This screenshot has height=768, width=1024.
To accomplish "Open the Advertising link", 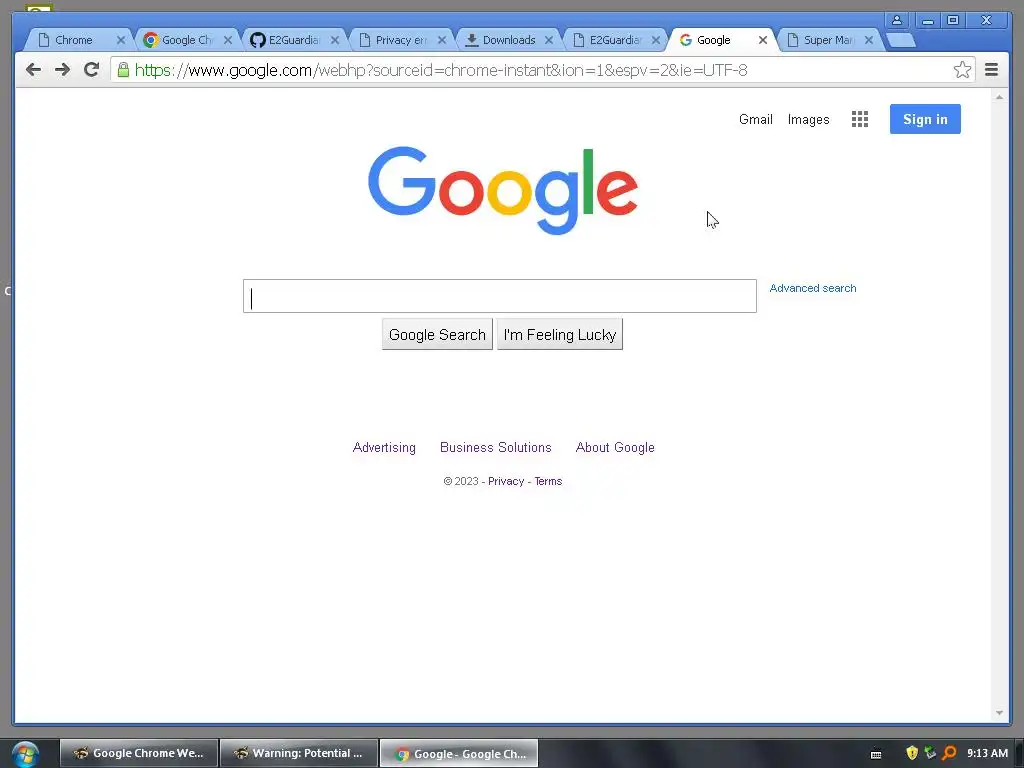I will point(384,447).
